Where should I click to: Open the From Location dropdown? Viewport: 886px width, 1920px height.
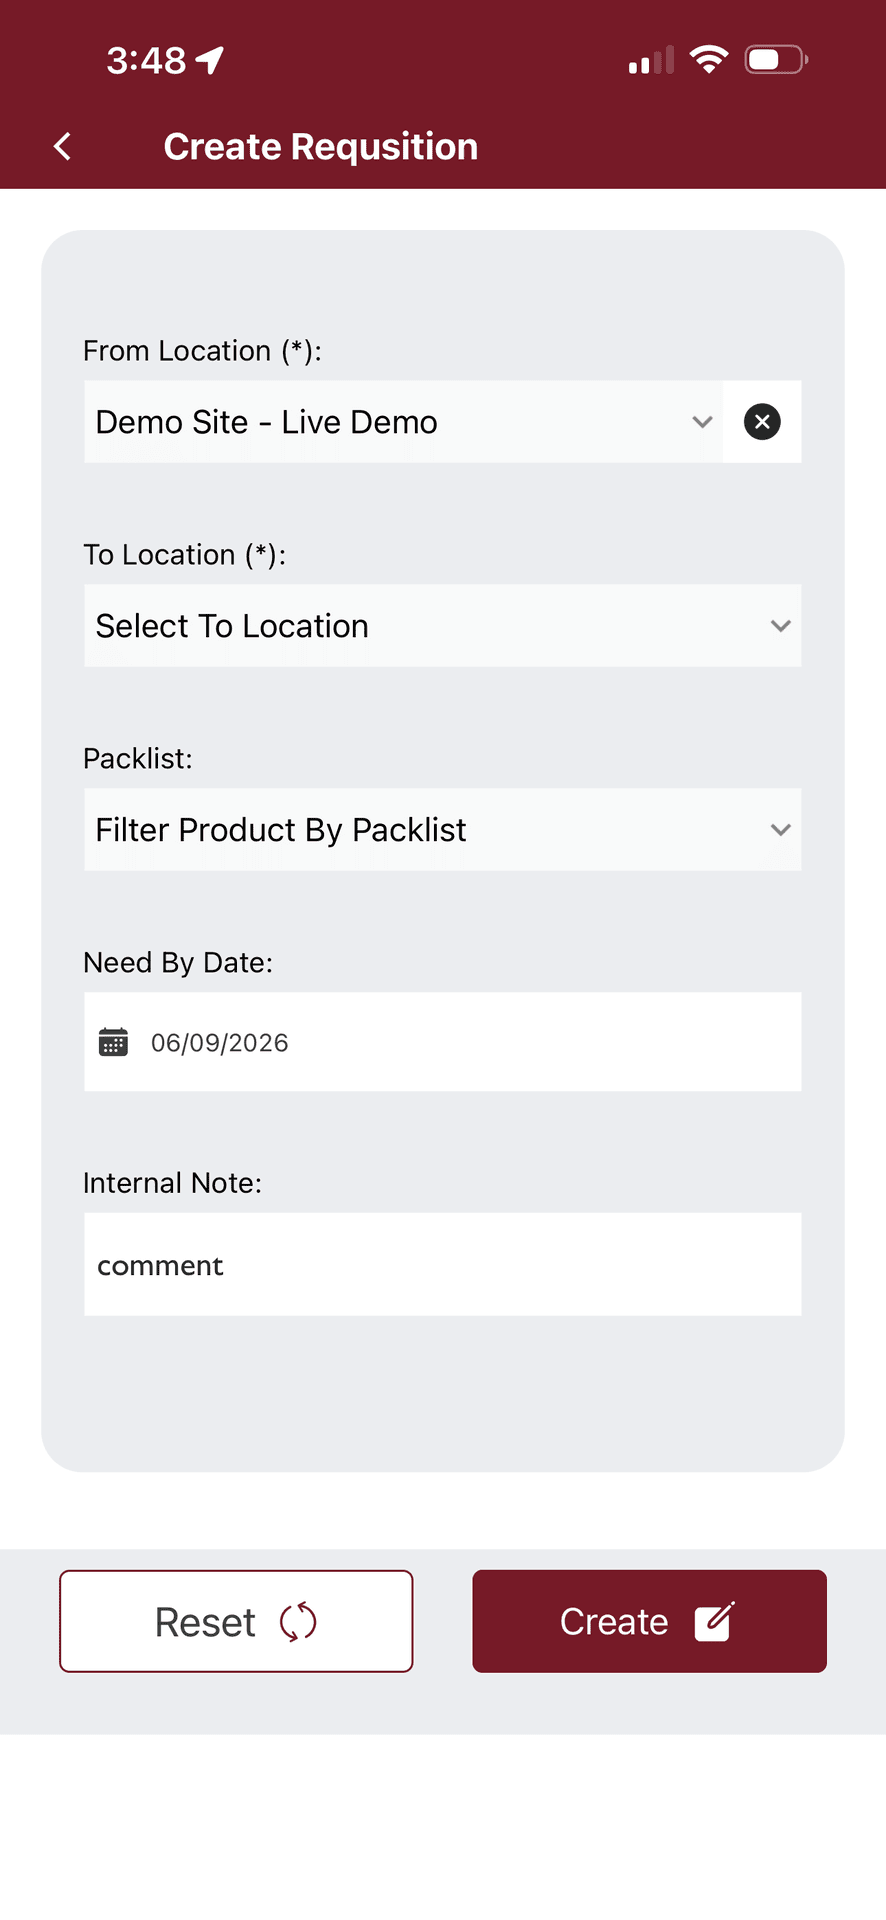click(403, 422)
